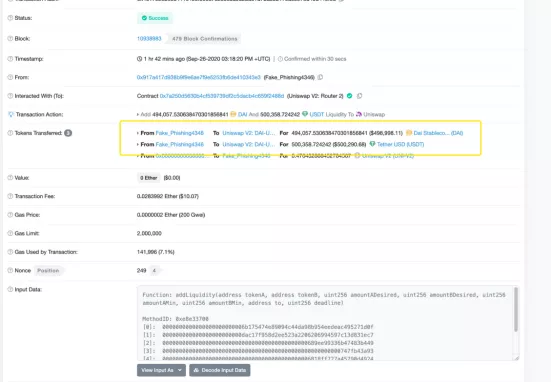Screen dimensions: 551x382
Task: Click the lightbulb icon beside Transaction Action
Action: 11,114
